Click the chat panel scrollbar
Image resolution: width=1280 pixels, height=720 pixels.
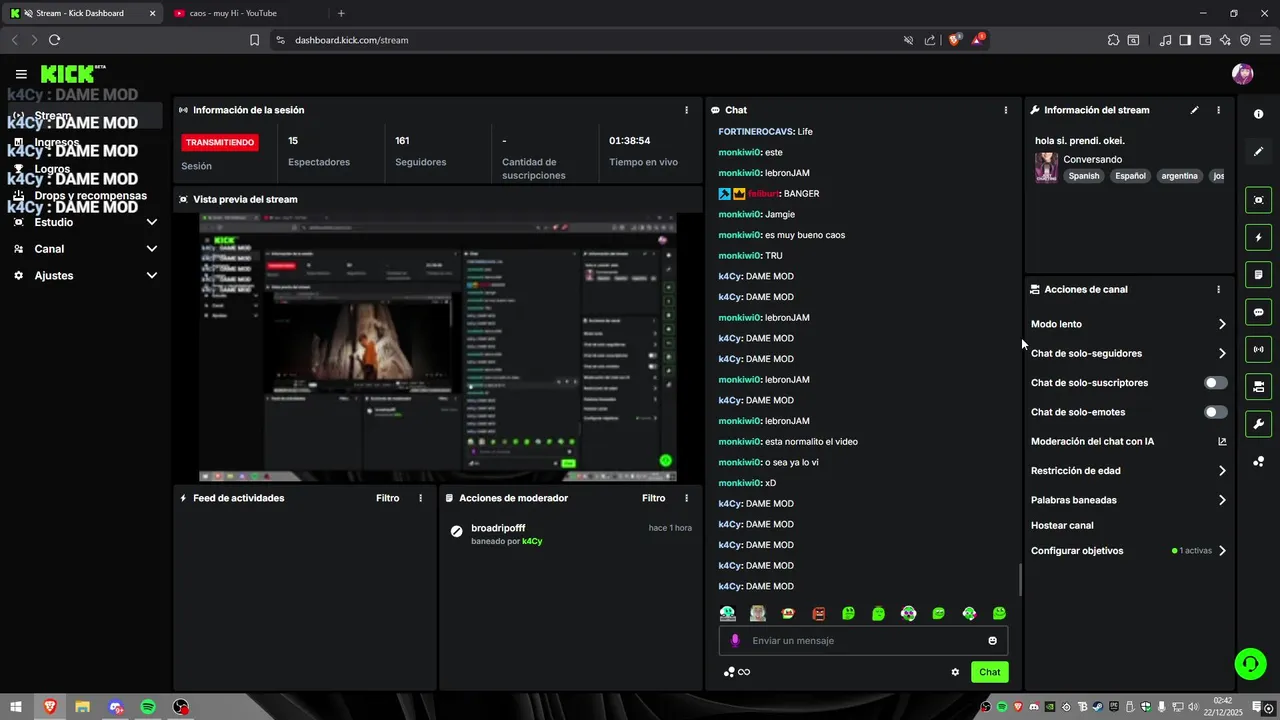click(1019, 579)
